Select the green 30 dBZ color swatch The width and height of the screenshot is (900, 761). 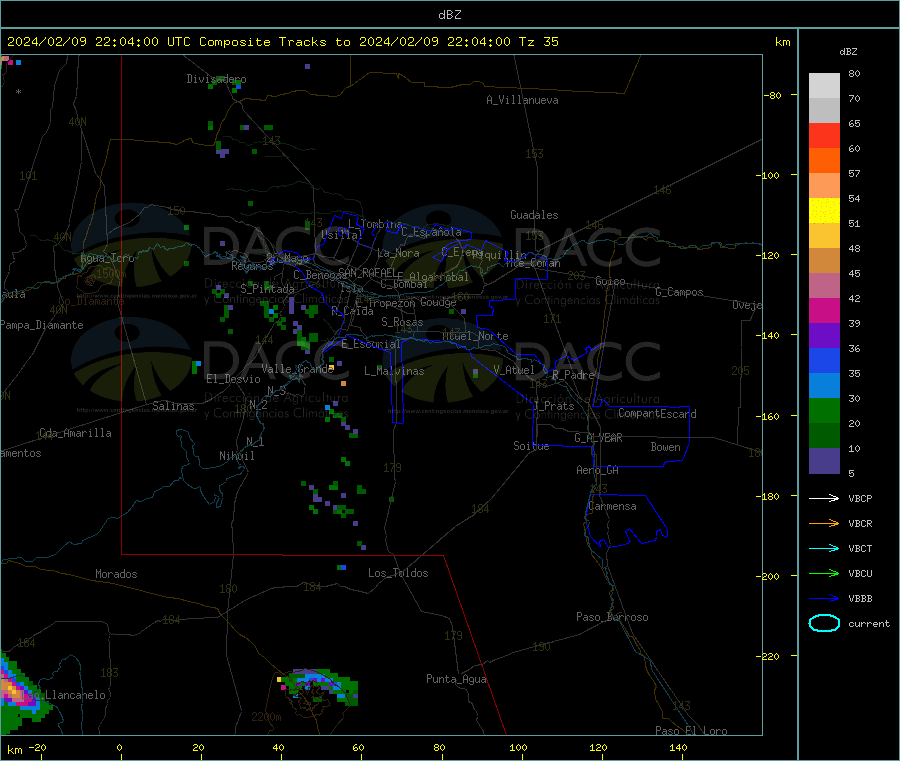(824, 410)
